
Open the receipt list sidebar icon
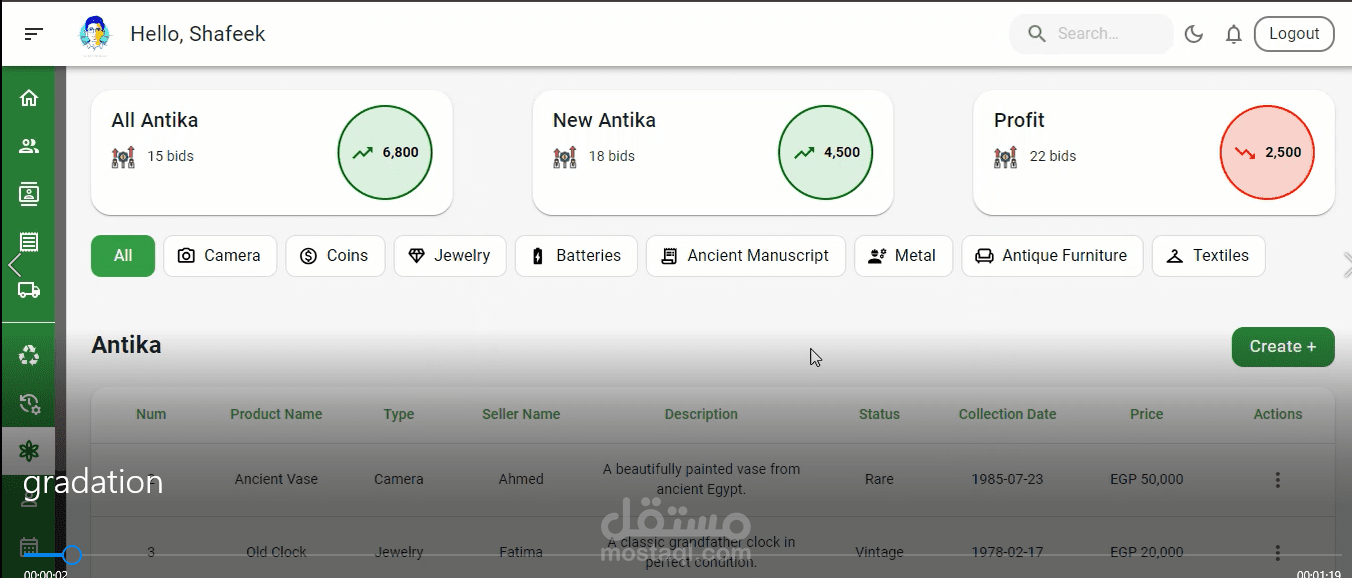click(29, 242)
